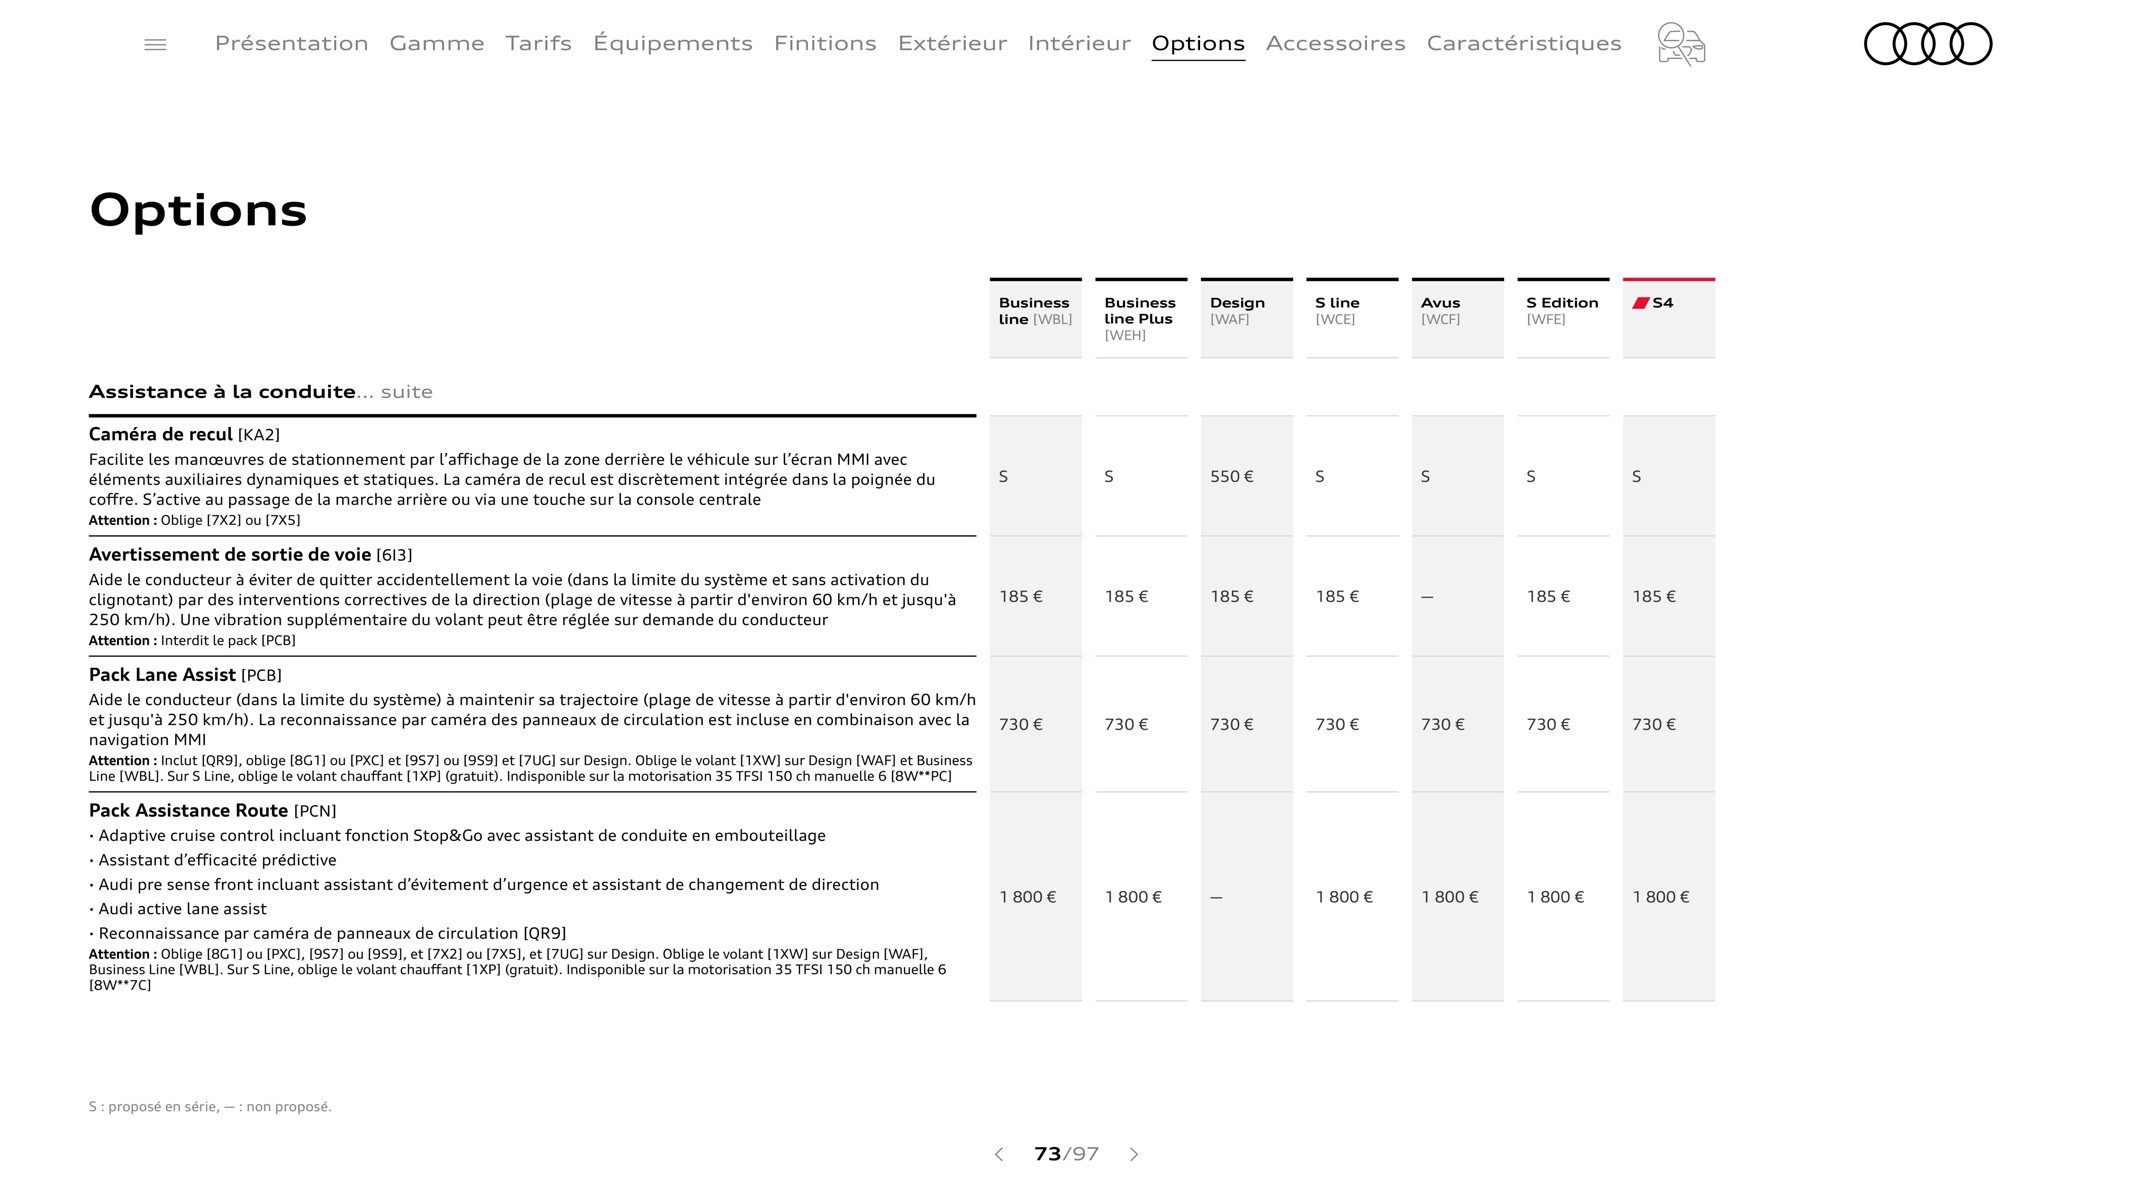Click Avertissement de sortie de voie title

pos(250,554)
